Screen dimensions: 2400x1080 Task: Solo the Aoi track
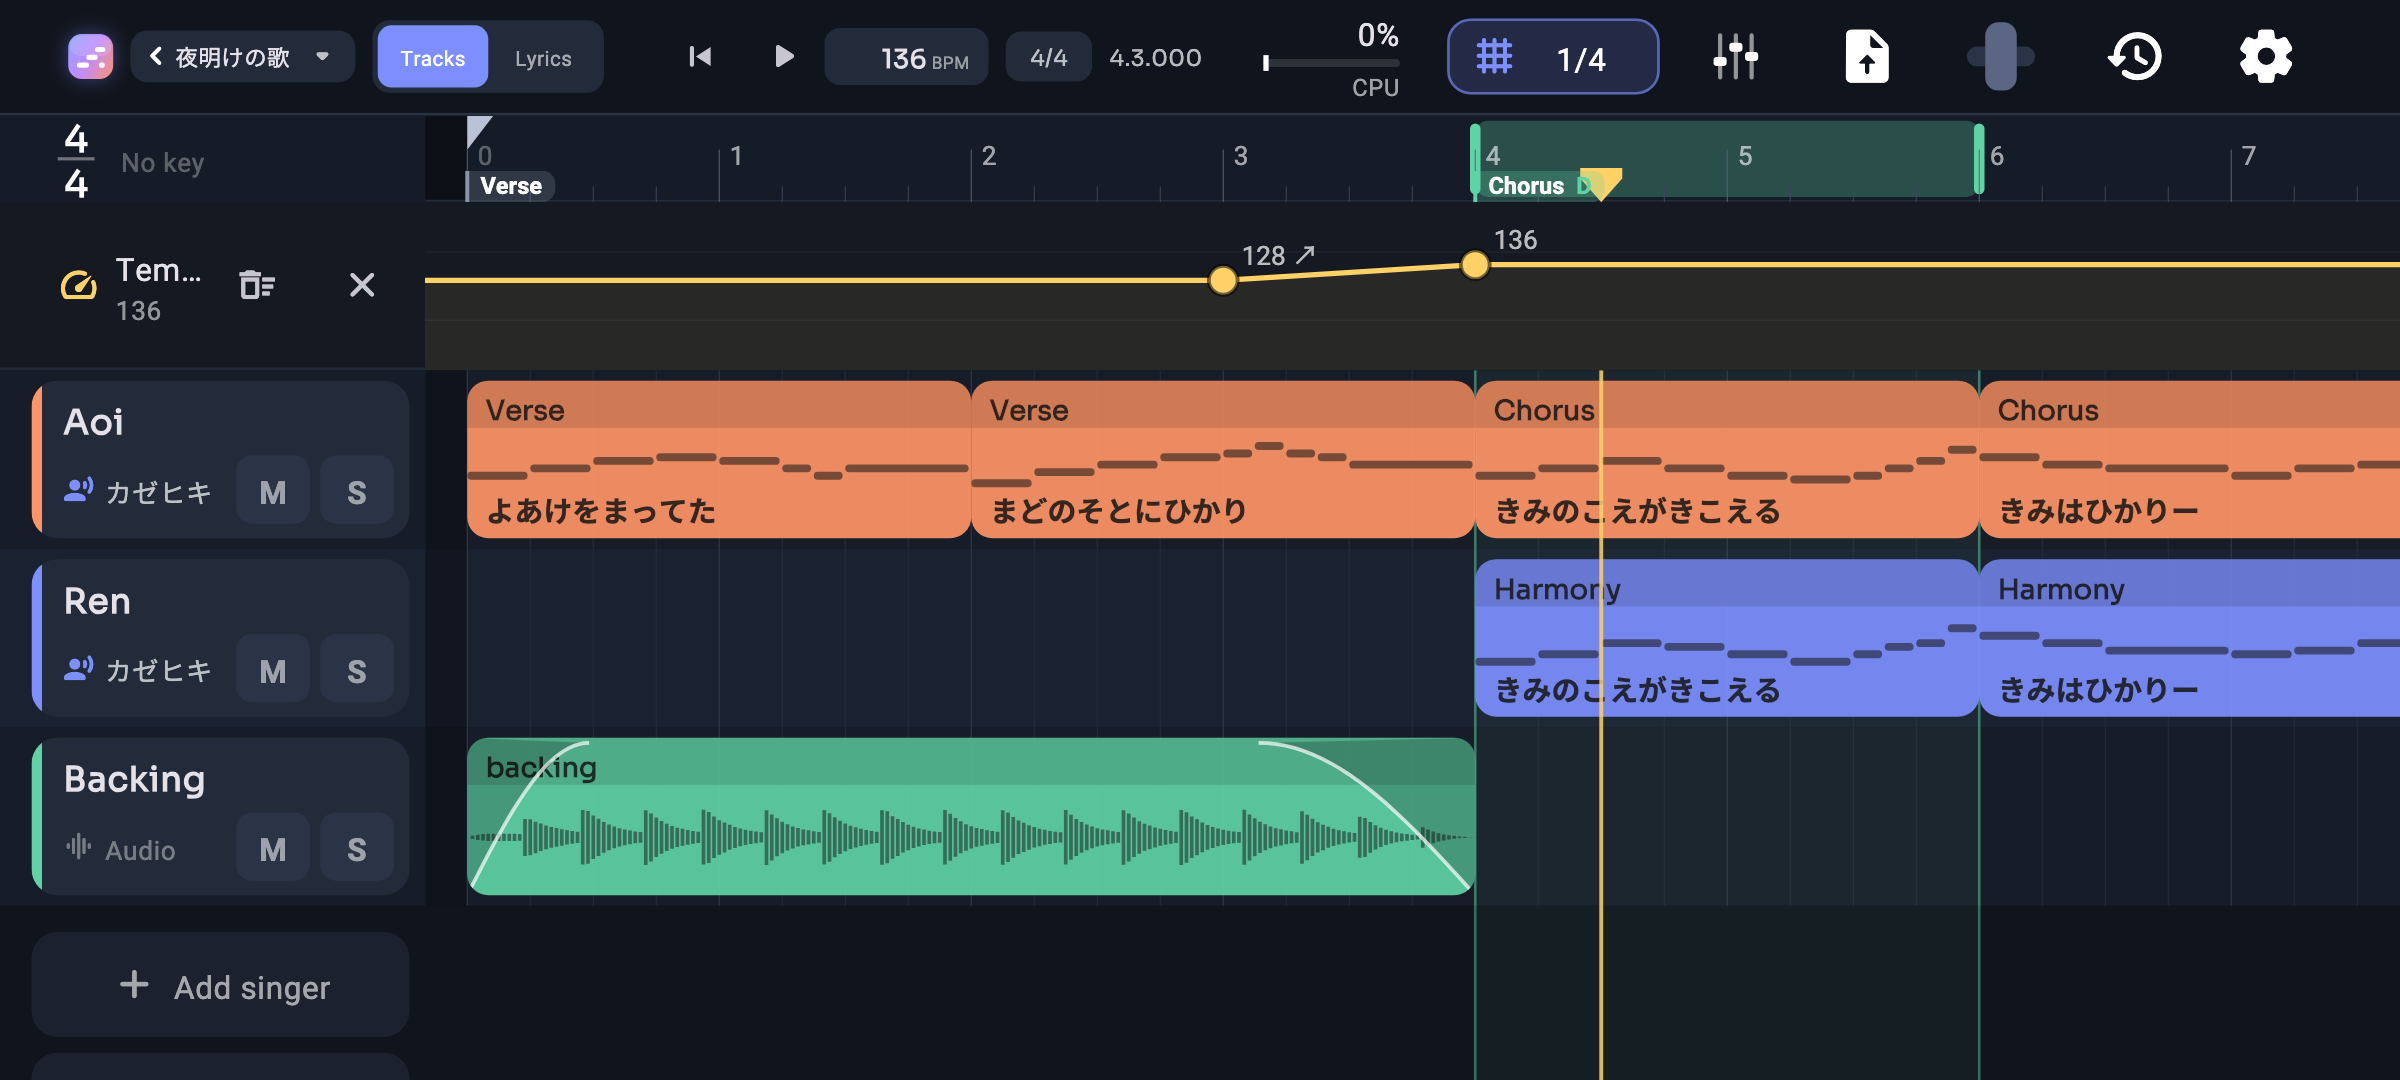[356, 491]
